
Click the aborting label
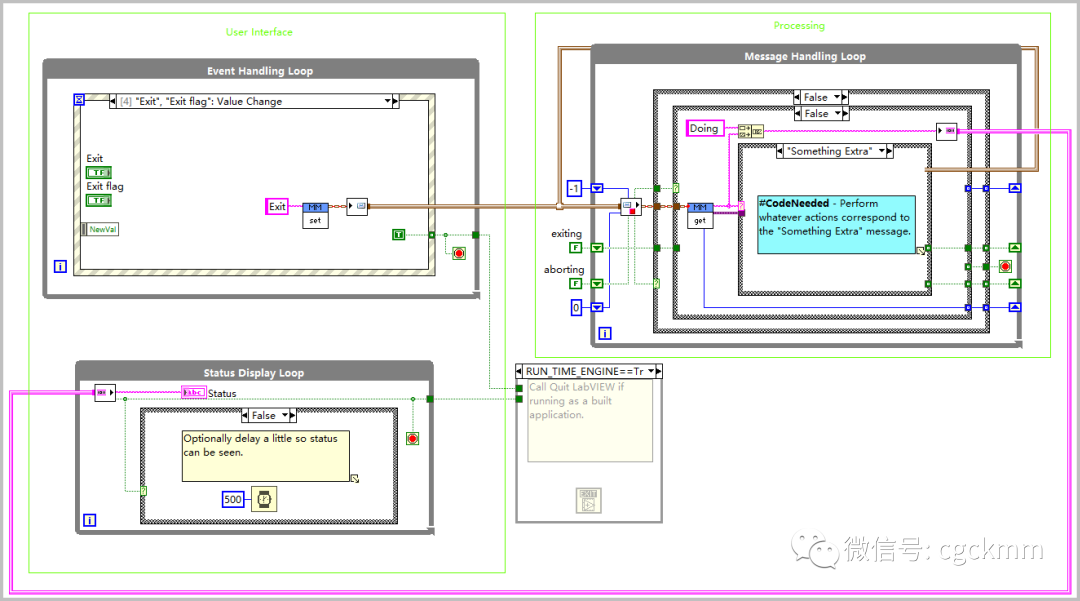click(564, 270)
